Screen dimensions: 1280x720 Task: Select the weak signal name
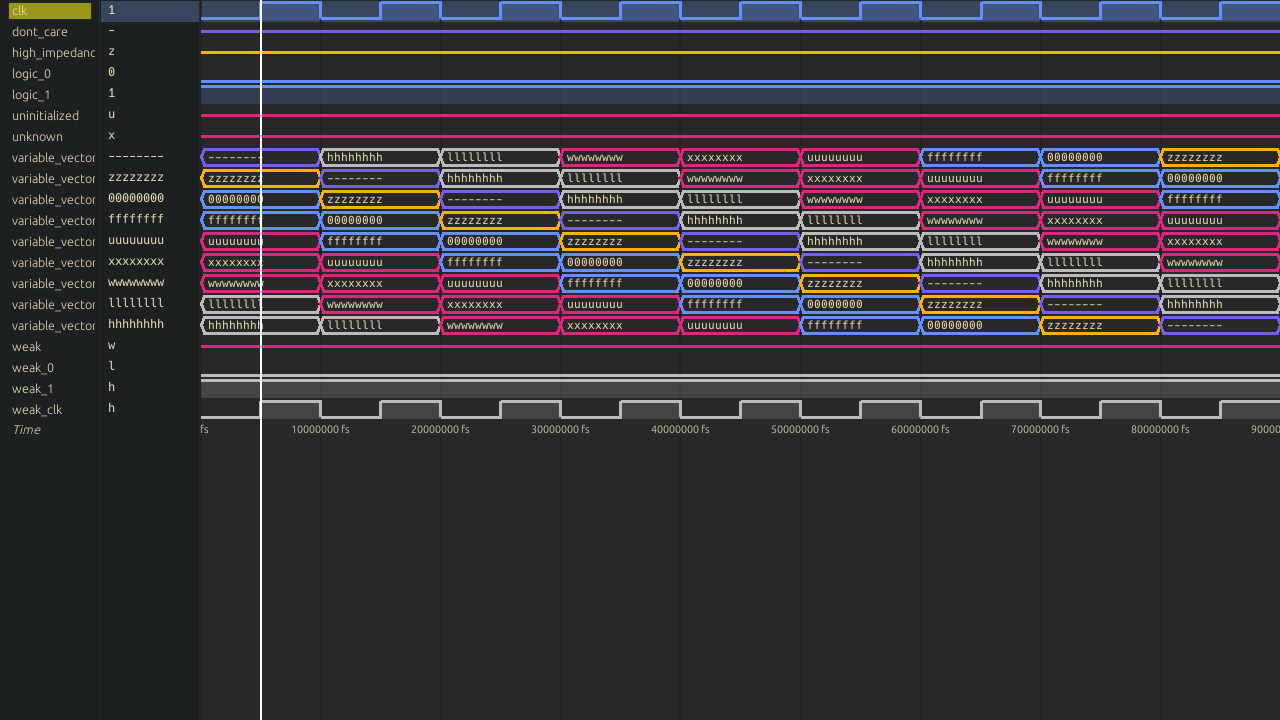(27, 347)
